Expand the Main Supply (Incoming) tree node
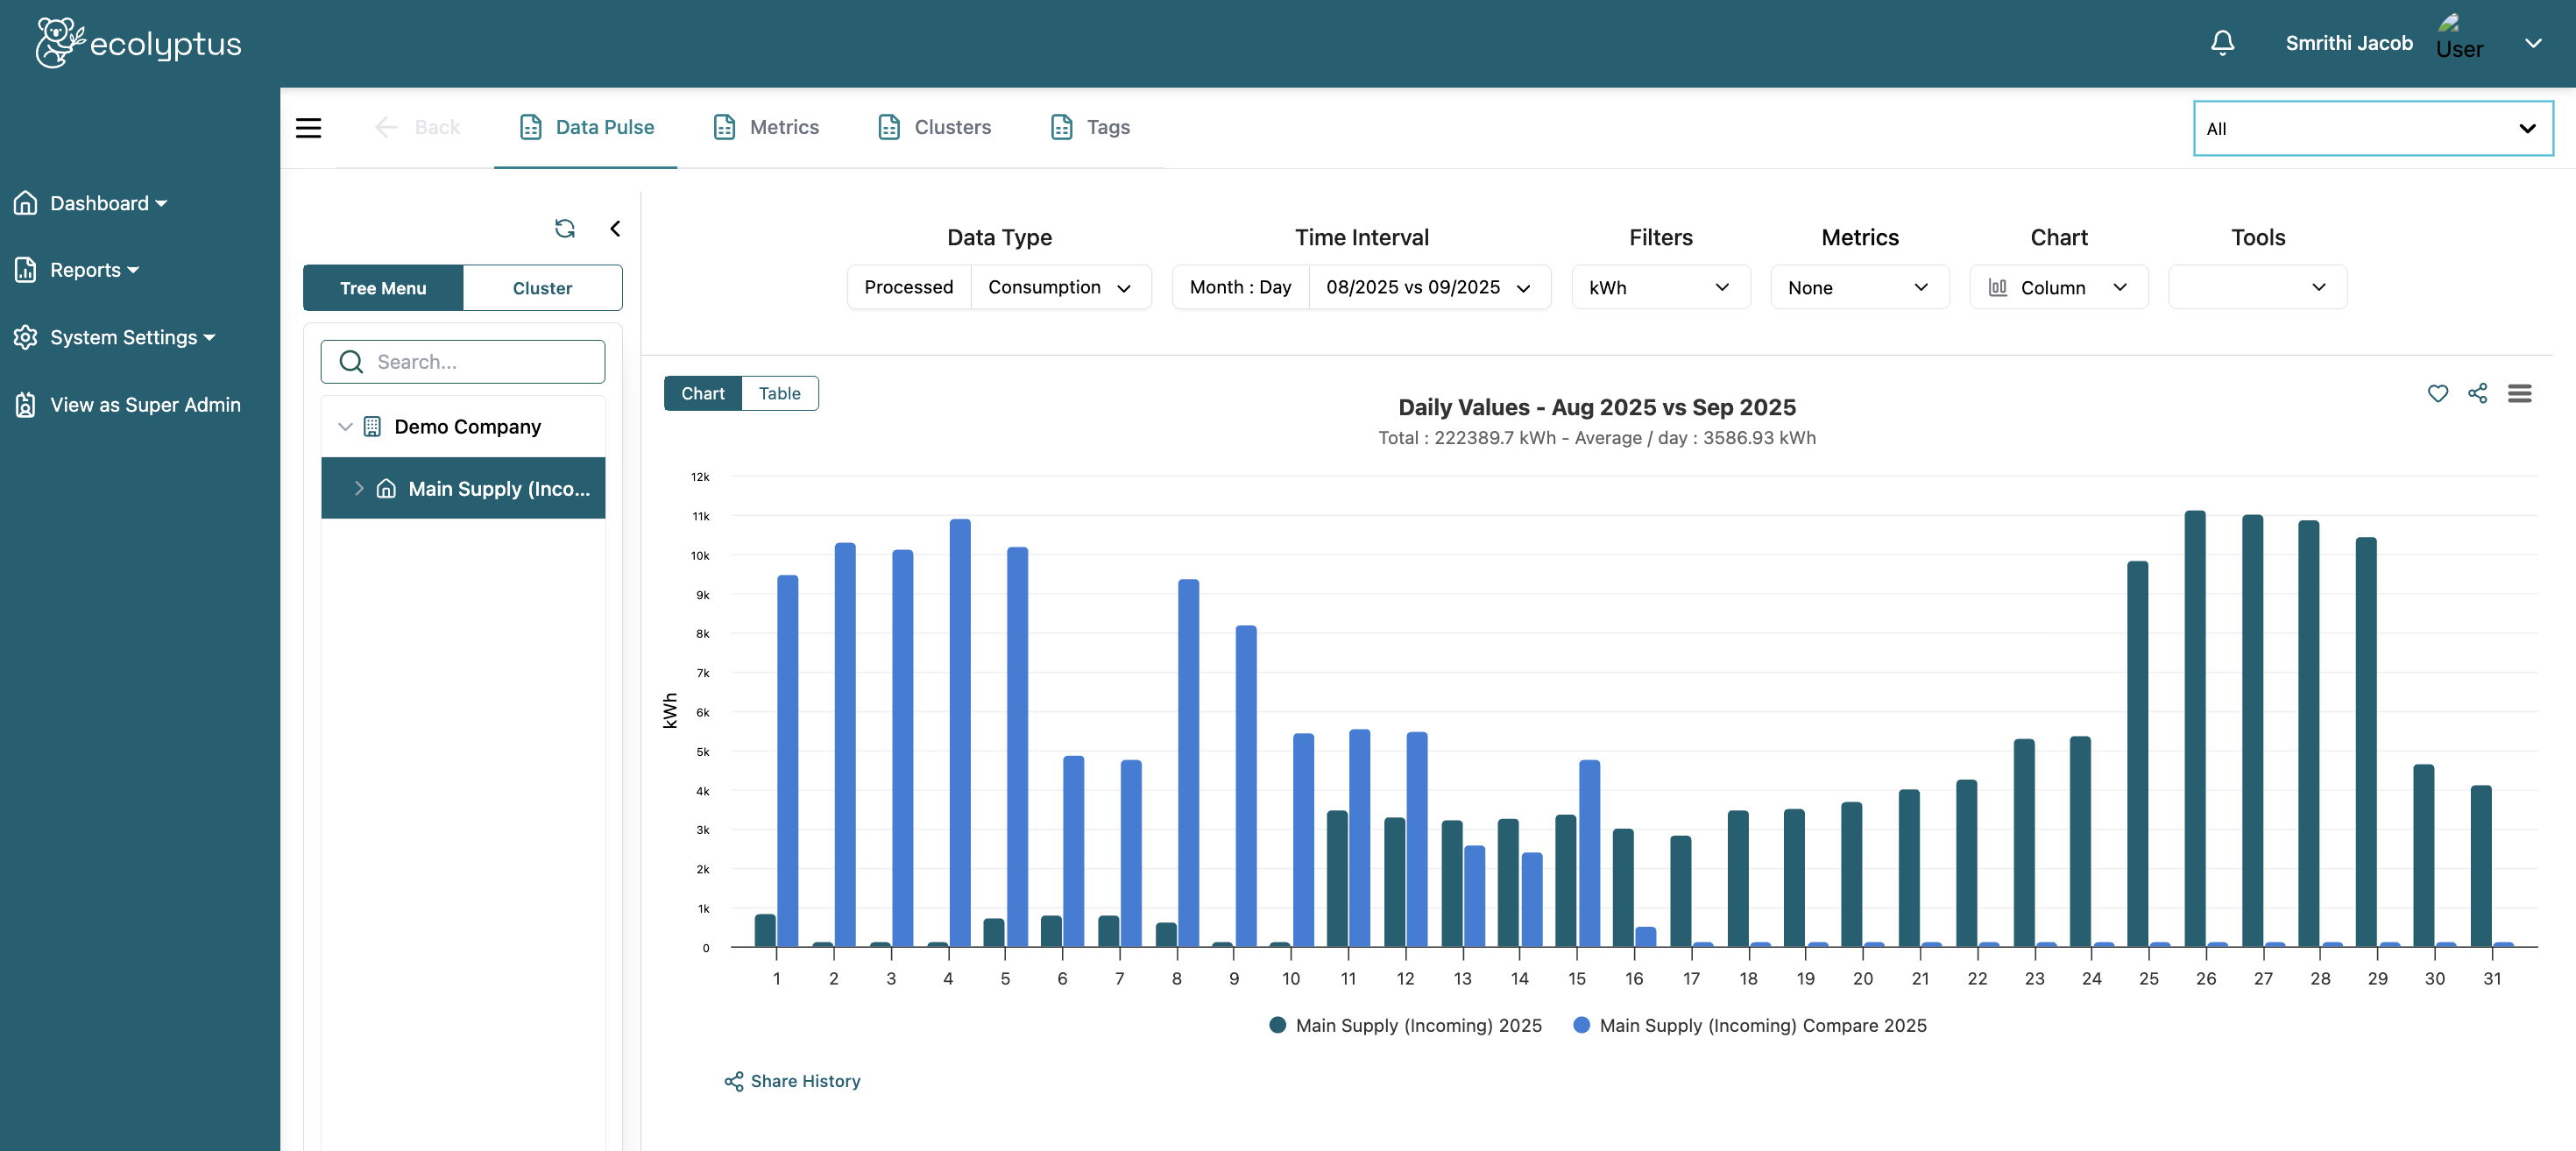The width and height of the screenshot is (2576, 1151). pyautogui.click(x=360, y=488)
